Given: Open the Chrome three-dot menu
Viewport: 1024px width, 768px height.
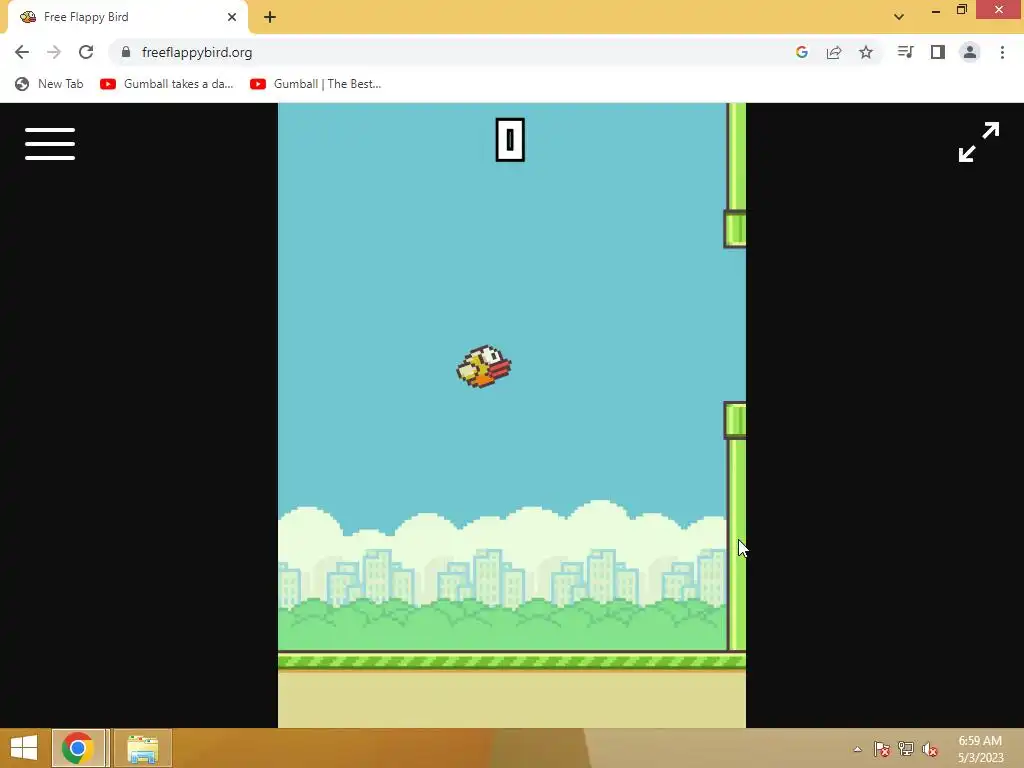Looking at the screenshot, I should pos(1002,52).
